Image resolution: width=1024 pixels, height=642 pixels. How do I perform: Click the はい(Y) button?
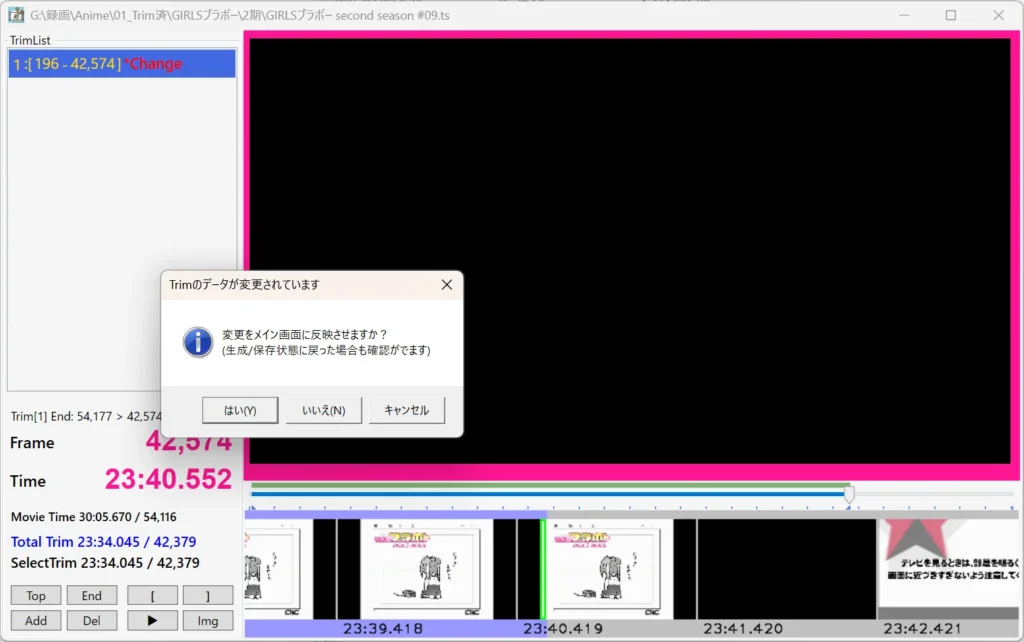(x=240, y=410)
